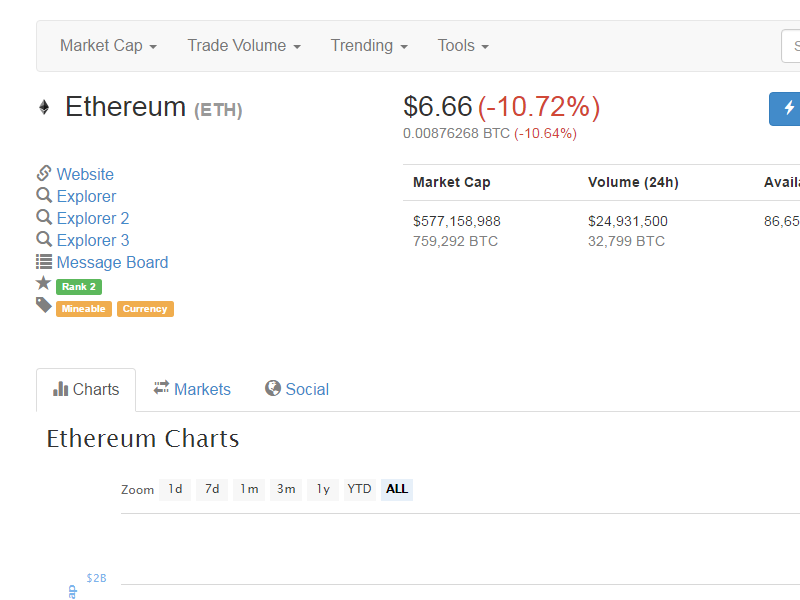This screenshot has height=600, width=800.
Task: Click the $2B chart axis label
Action: (96, 578)
